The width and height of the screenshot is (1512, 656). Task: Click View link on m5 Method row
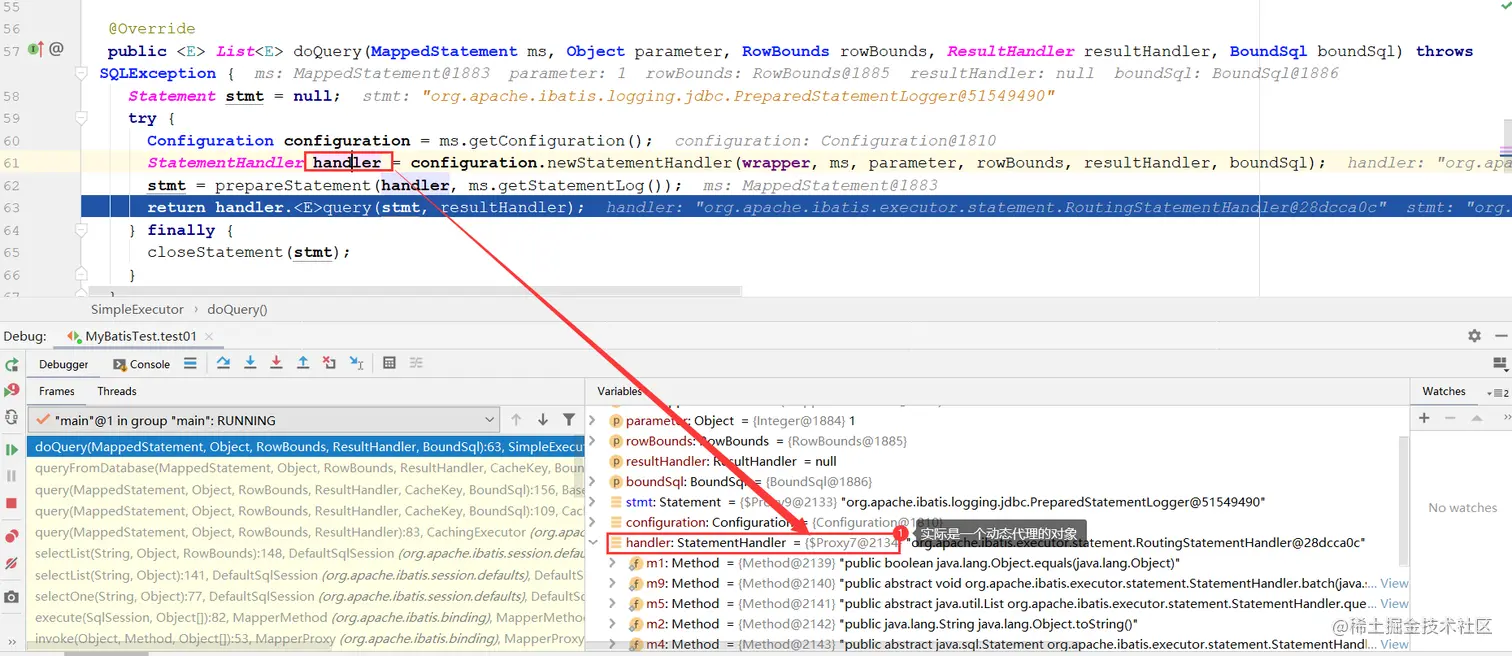(x=1394, y=604)
